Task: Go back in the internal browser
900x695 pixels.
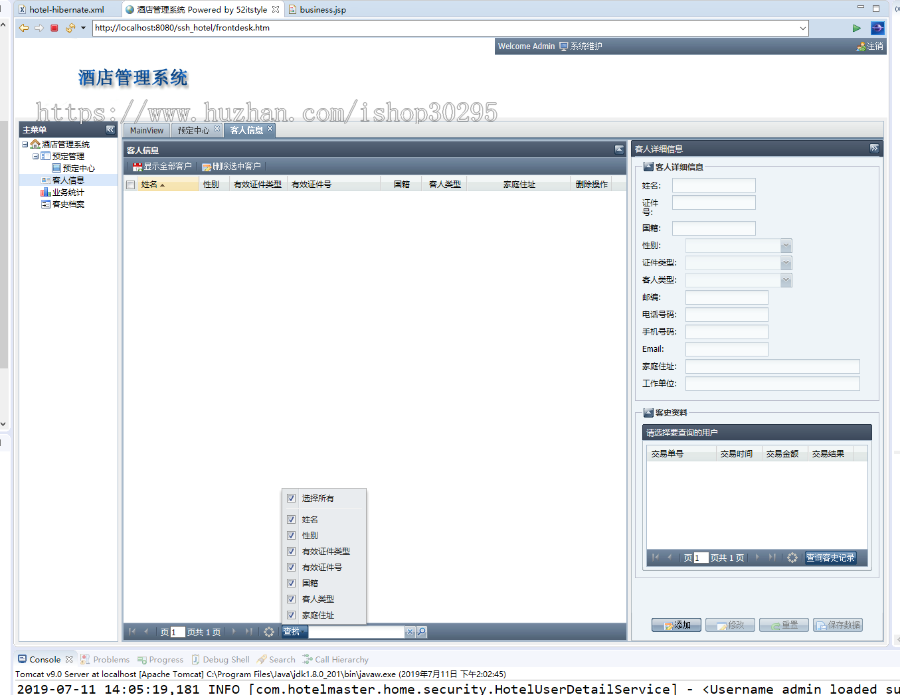Action: coord(24,28)
